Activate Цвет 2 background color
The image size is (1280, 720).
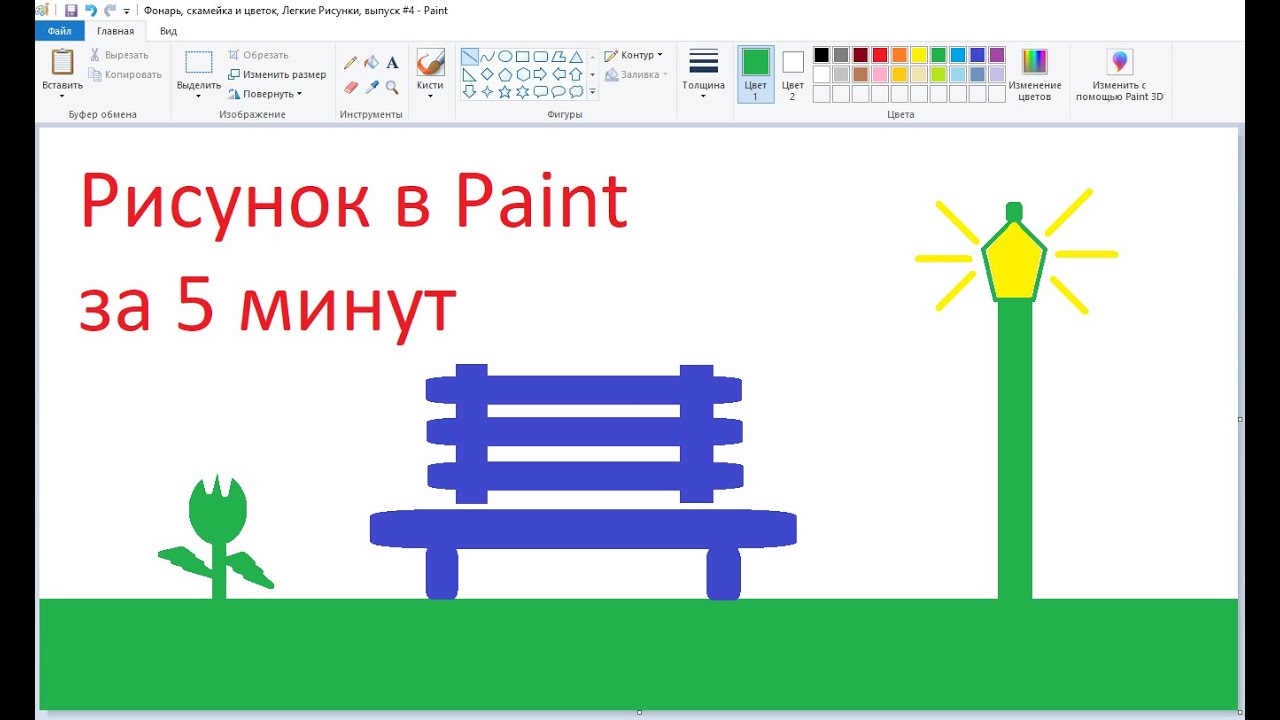(x=792, y=74)
